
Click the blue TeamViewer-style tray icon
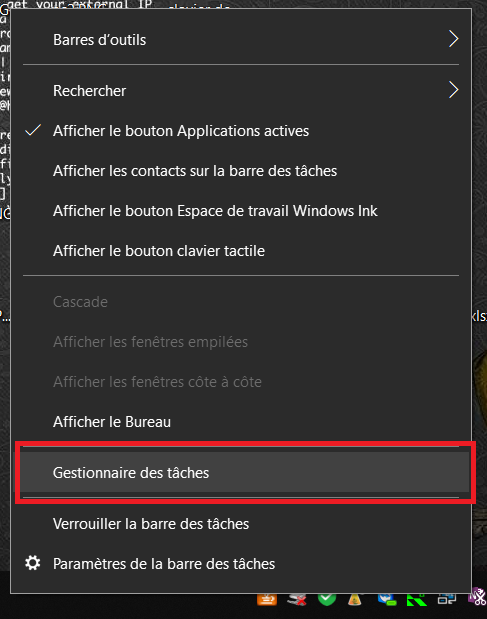click(x=387, y=599)
